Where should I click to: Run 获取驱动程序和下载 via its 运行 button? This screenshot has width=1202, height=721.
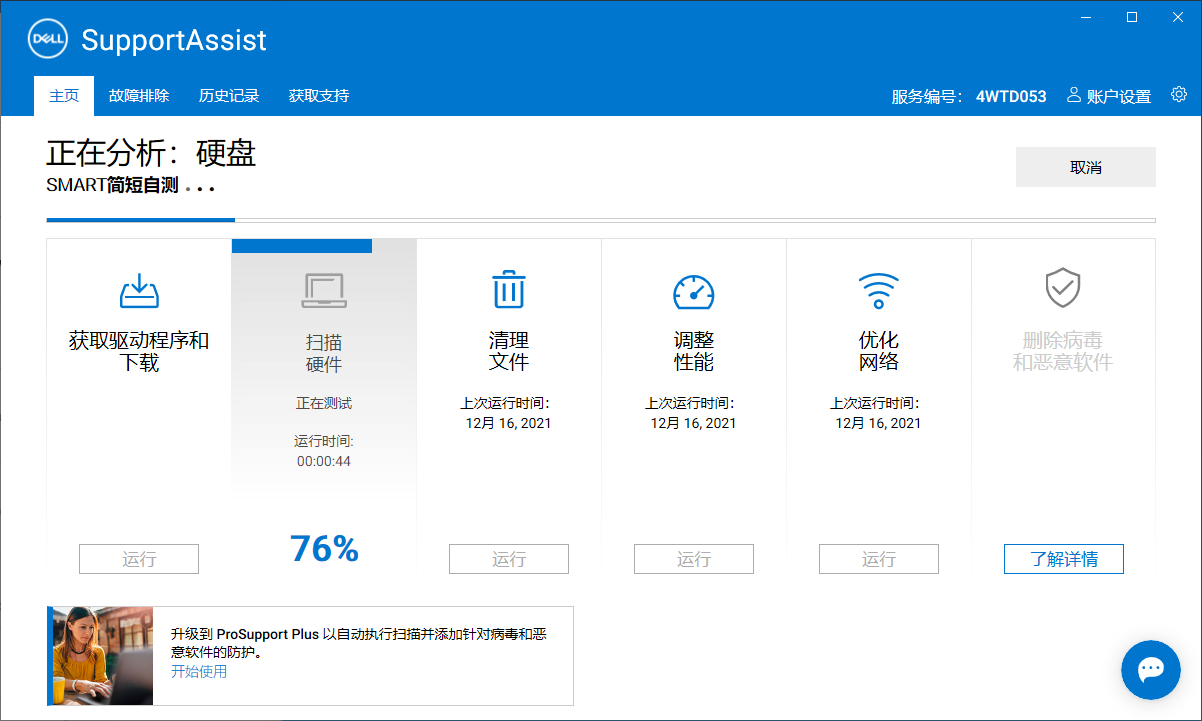click(139, 559)
